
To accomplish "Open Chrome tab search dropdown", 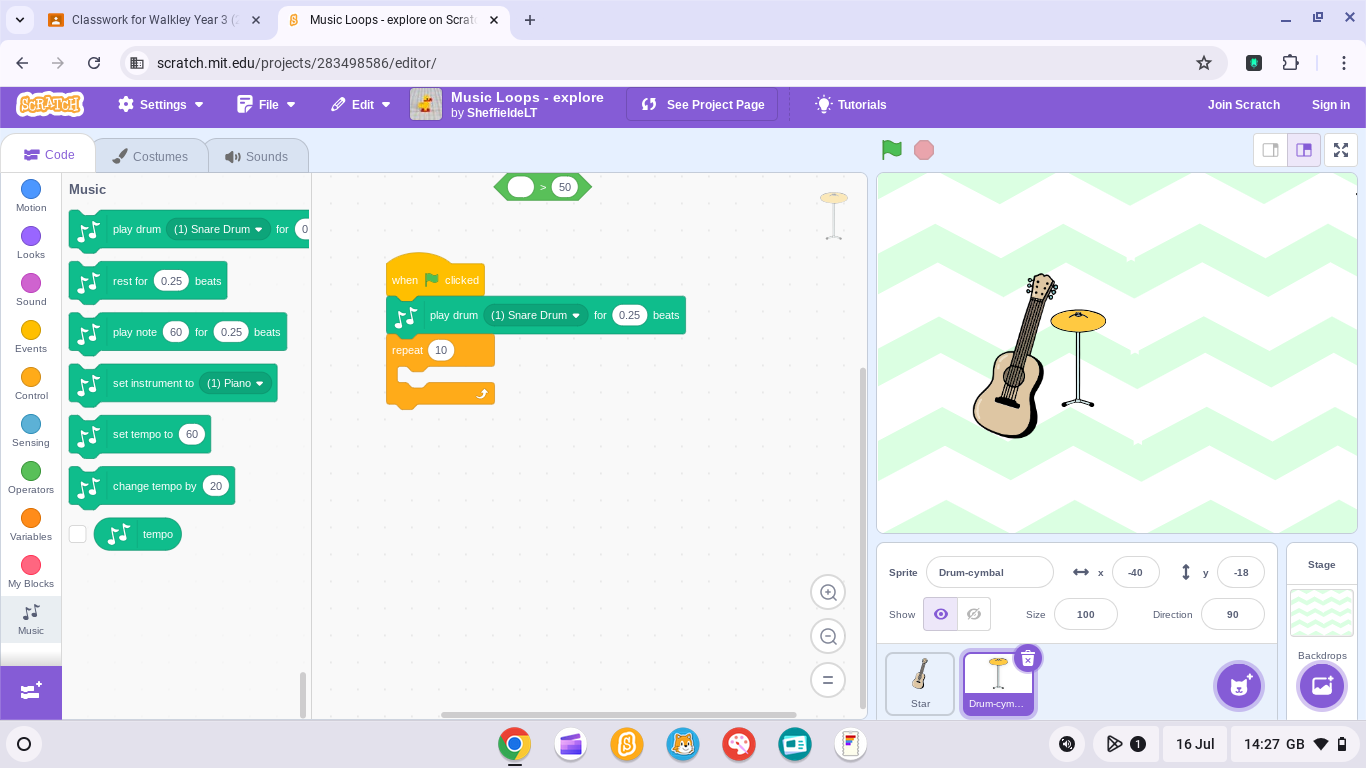I will [20, 20].
